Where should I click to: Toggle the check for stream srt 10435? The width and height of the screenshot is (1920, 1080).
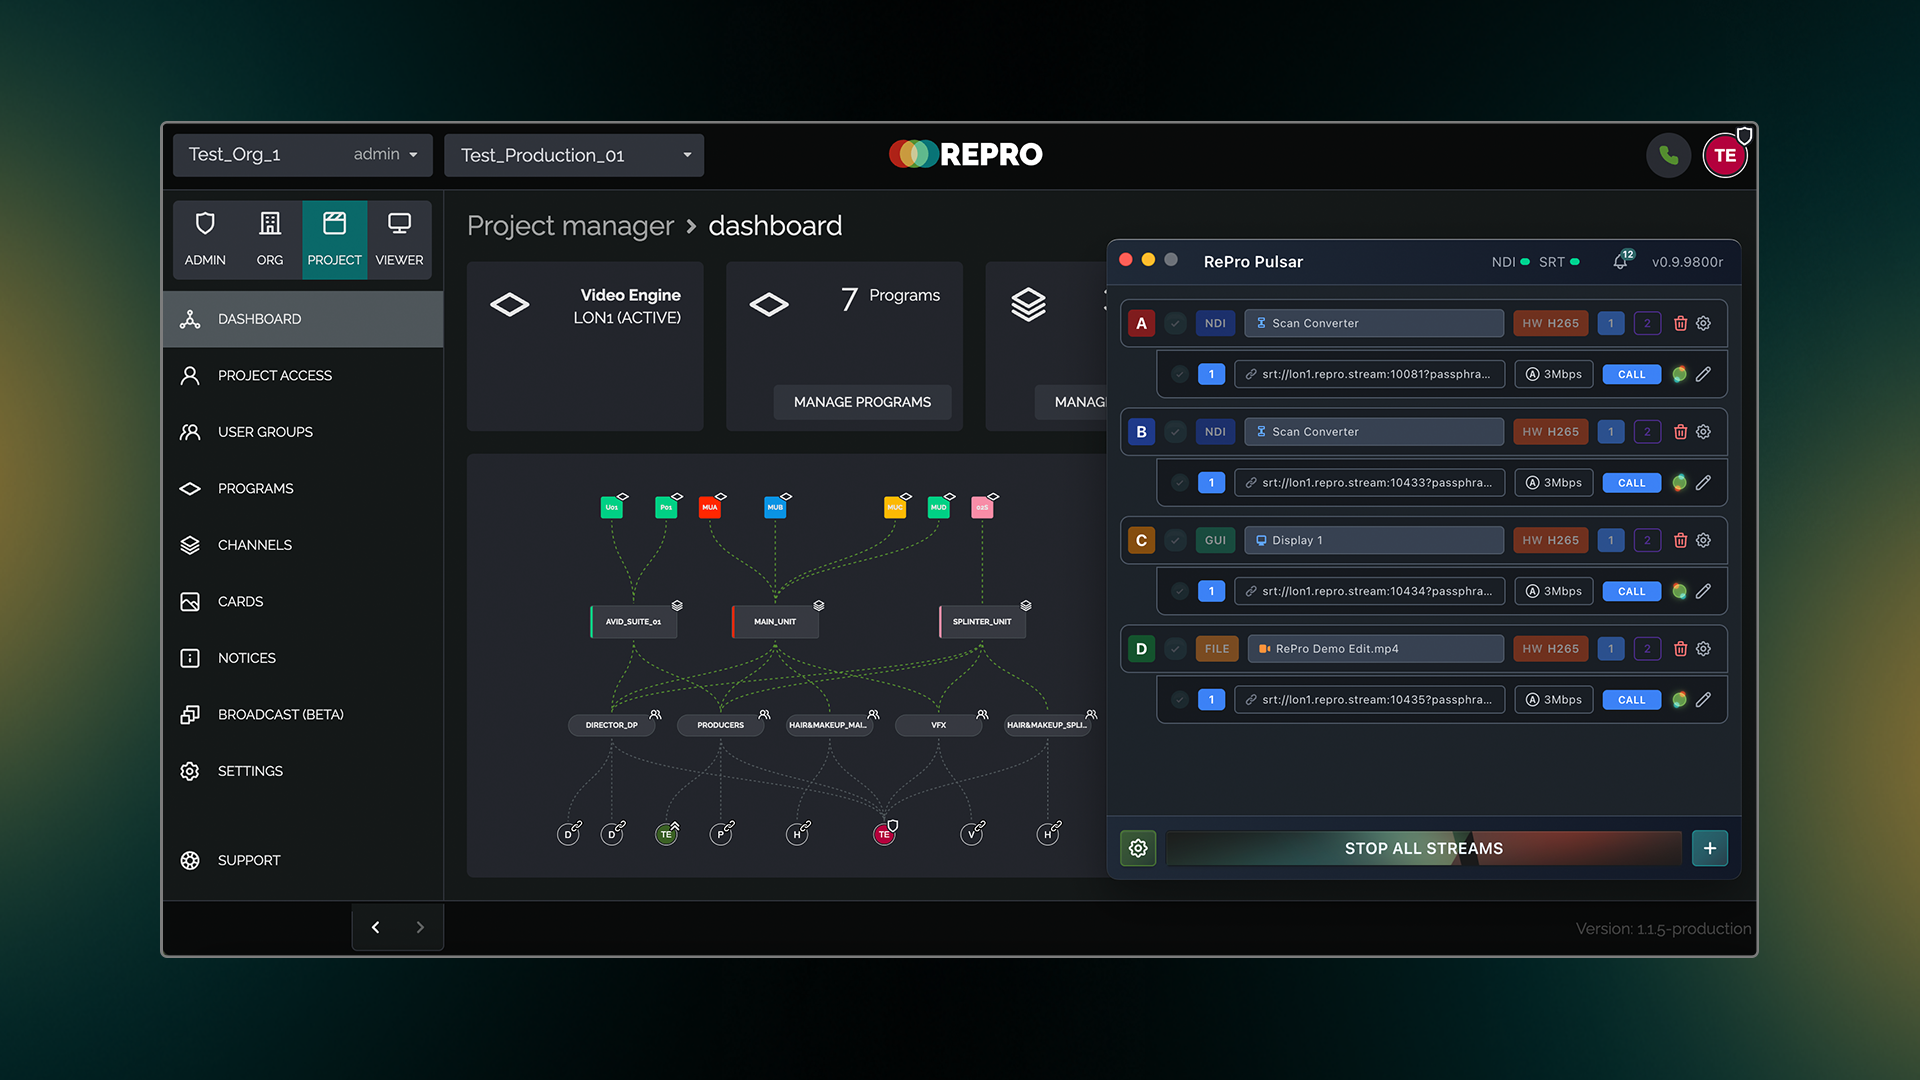coord(1180,700)
